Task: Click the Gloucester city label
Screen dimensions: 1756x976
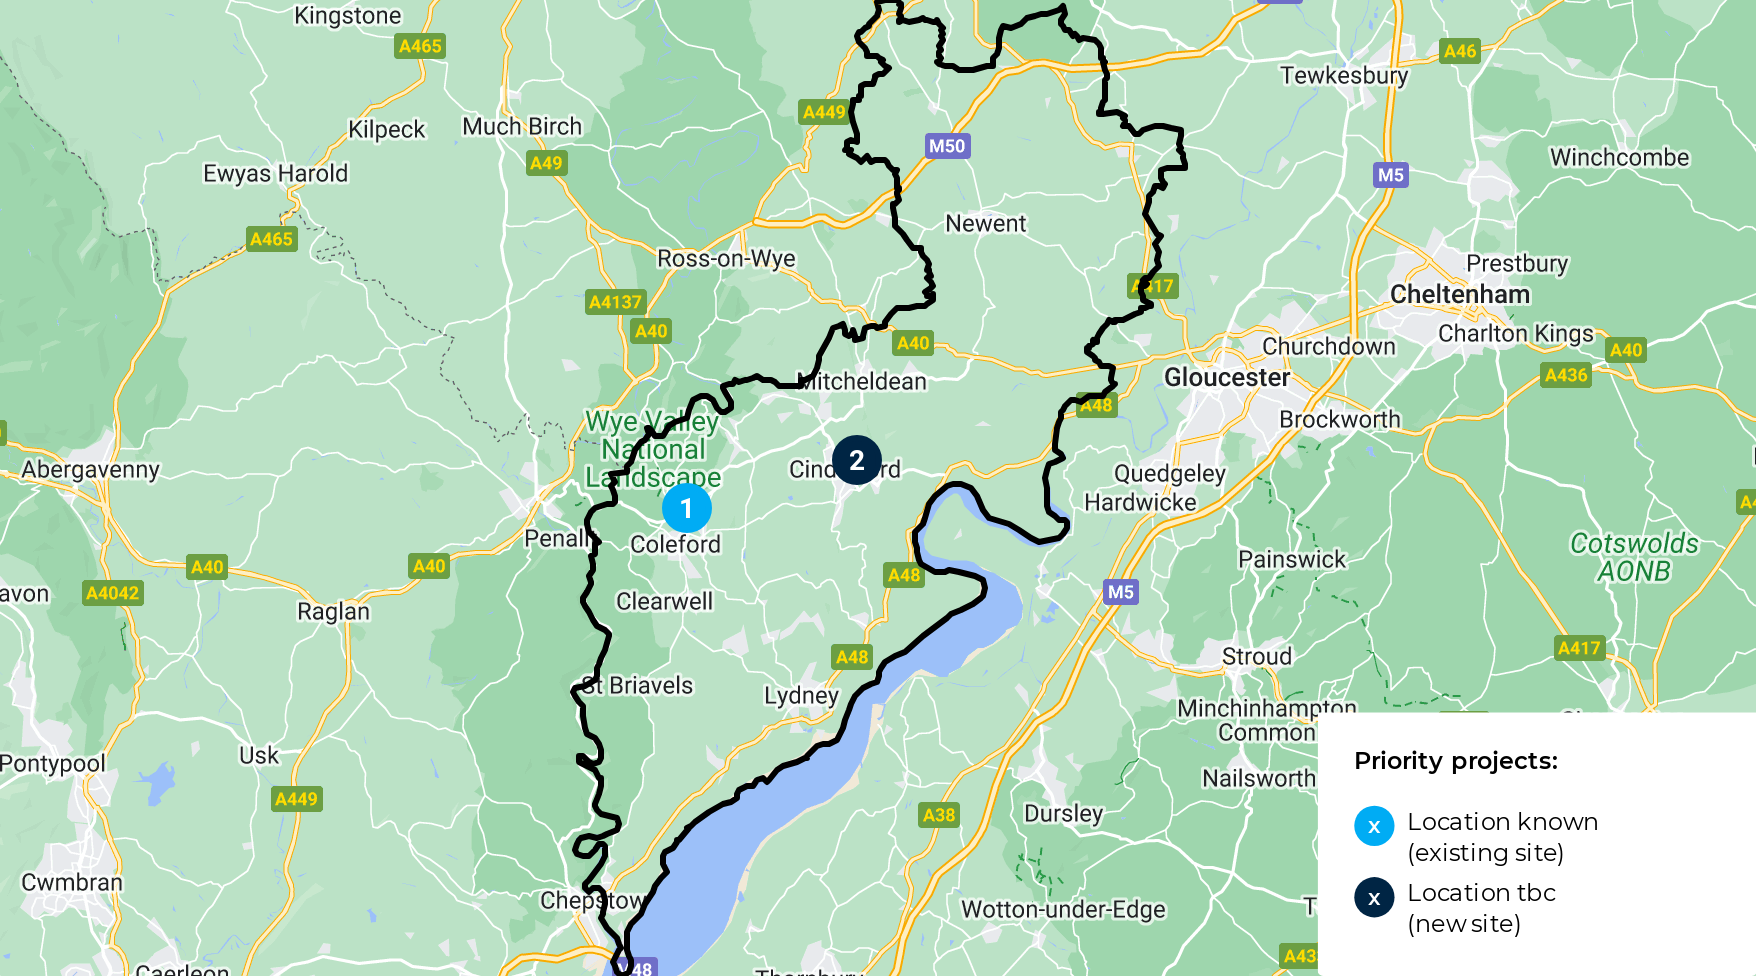Action: click(x=1227, y=377)
